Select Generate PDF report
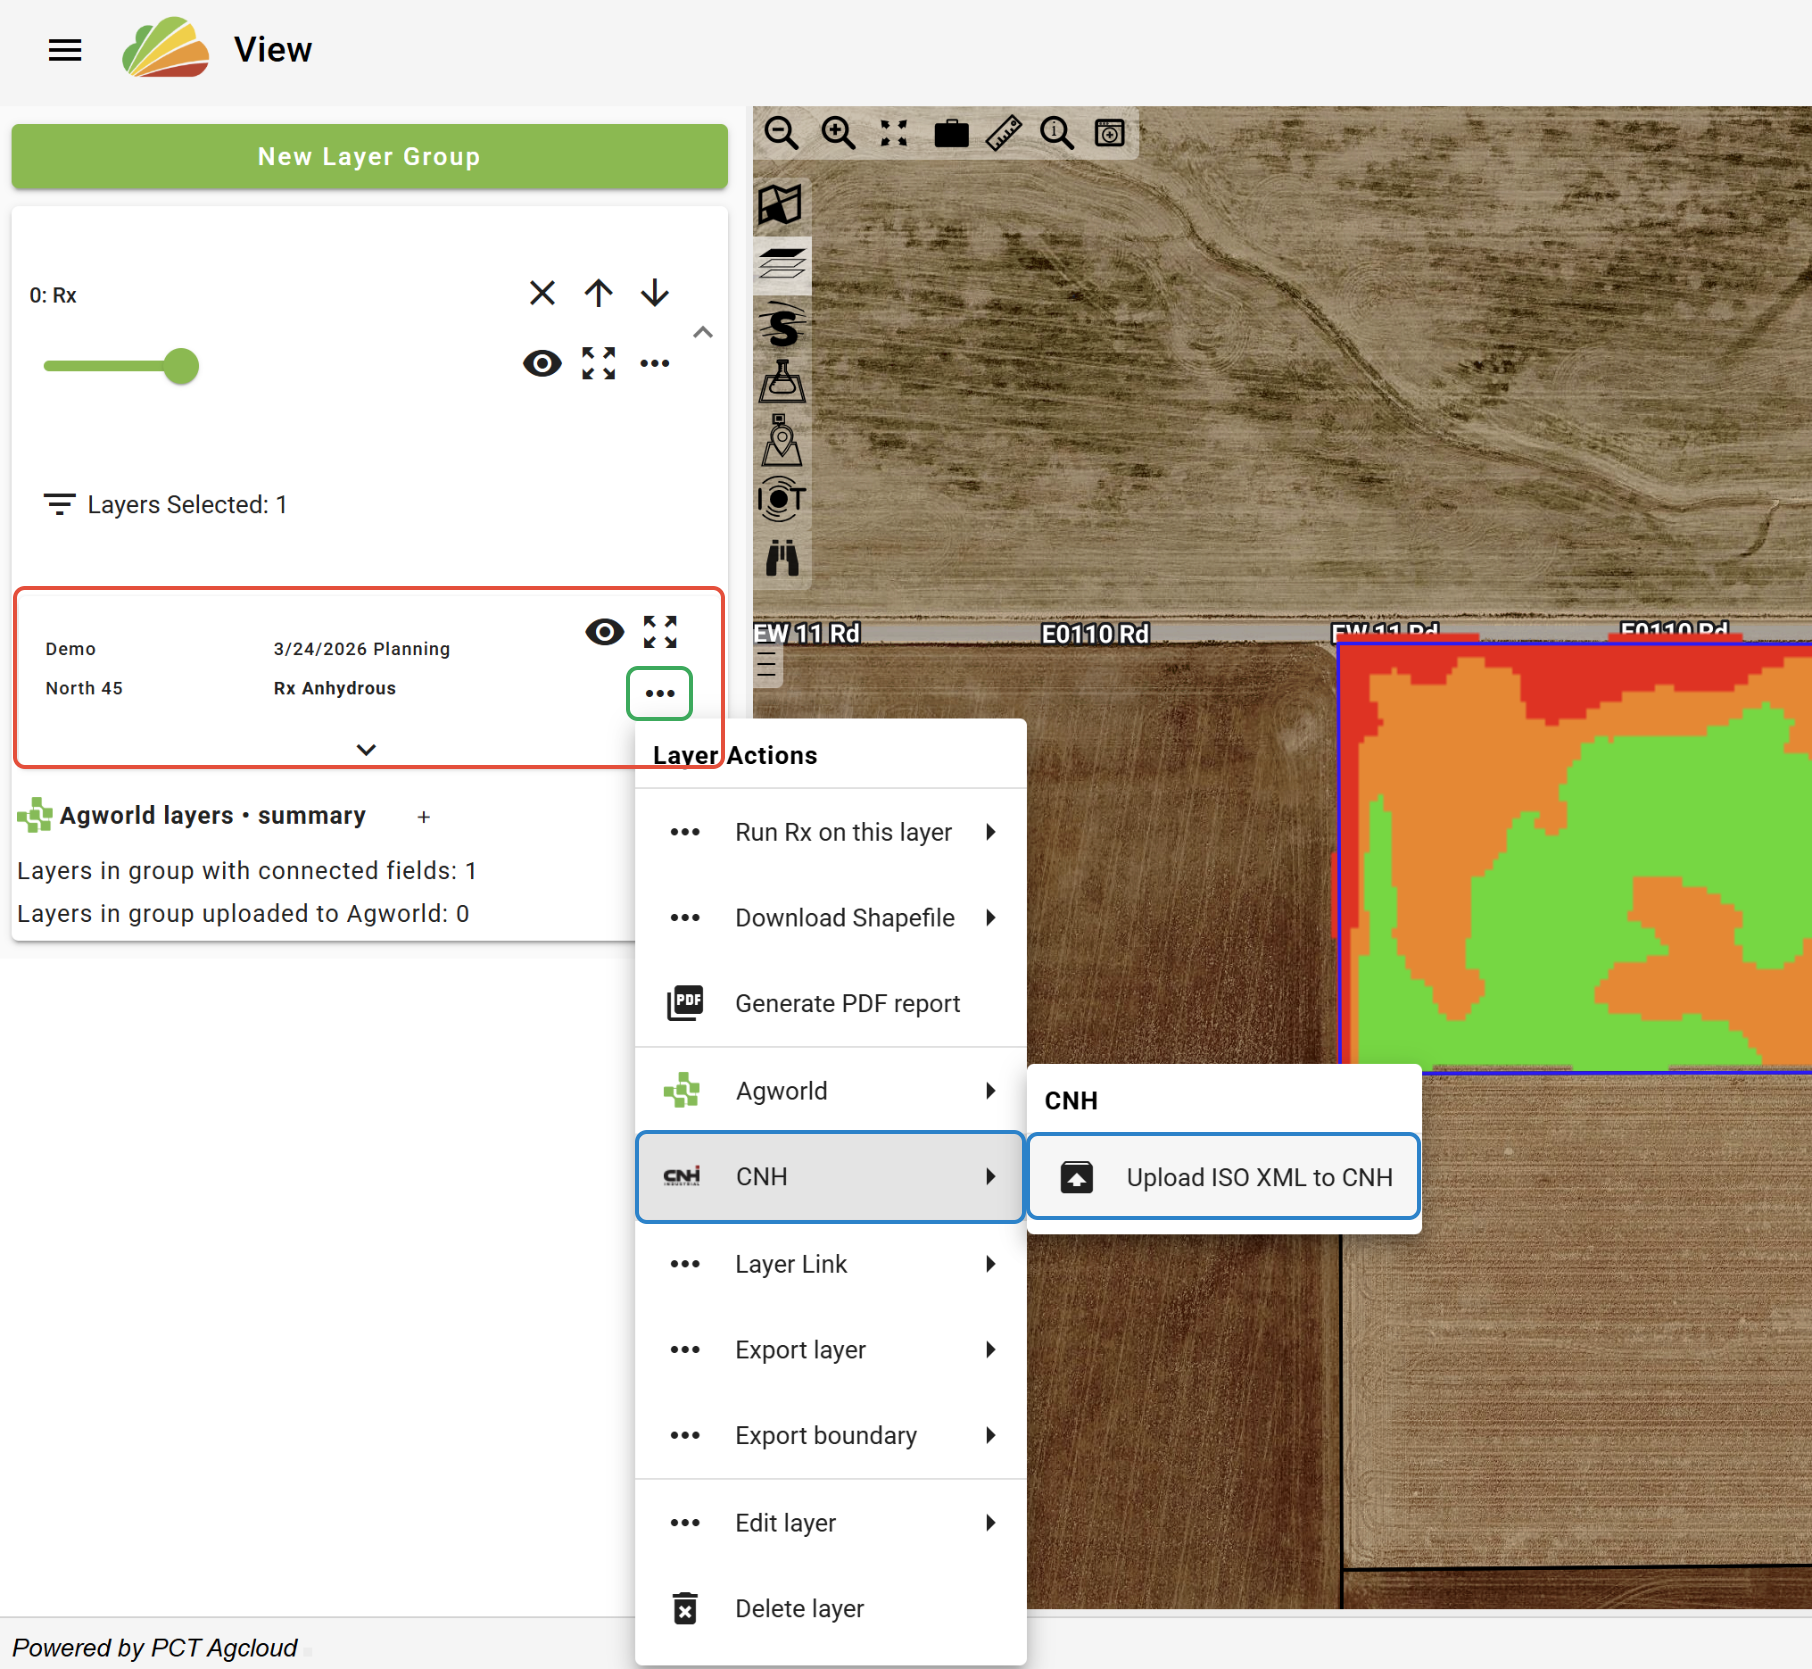 coord(830,1003)
